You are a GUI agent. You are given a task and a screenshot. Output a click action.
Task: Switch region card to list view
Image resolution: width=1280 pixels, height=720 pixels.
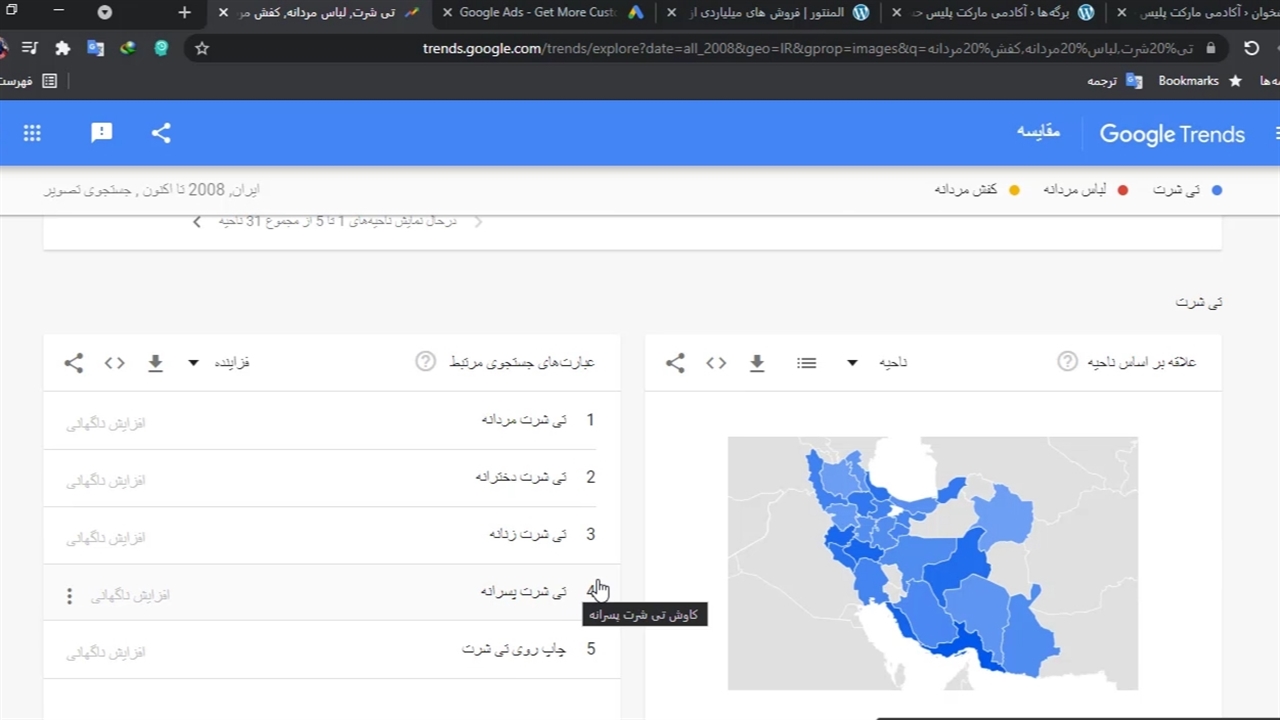pyautogui.click(x=806, y=363)
